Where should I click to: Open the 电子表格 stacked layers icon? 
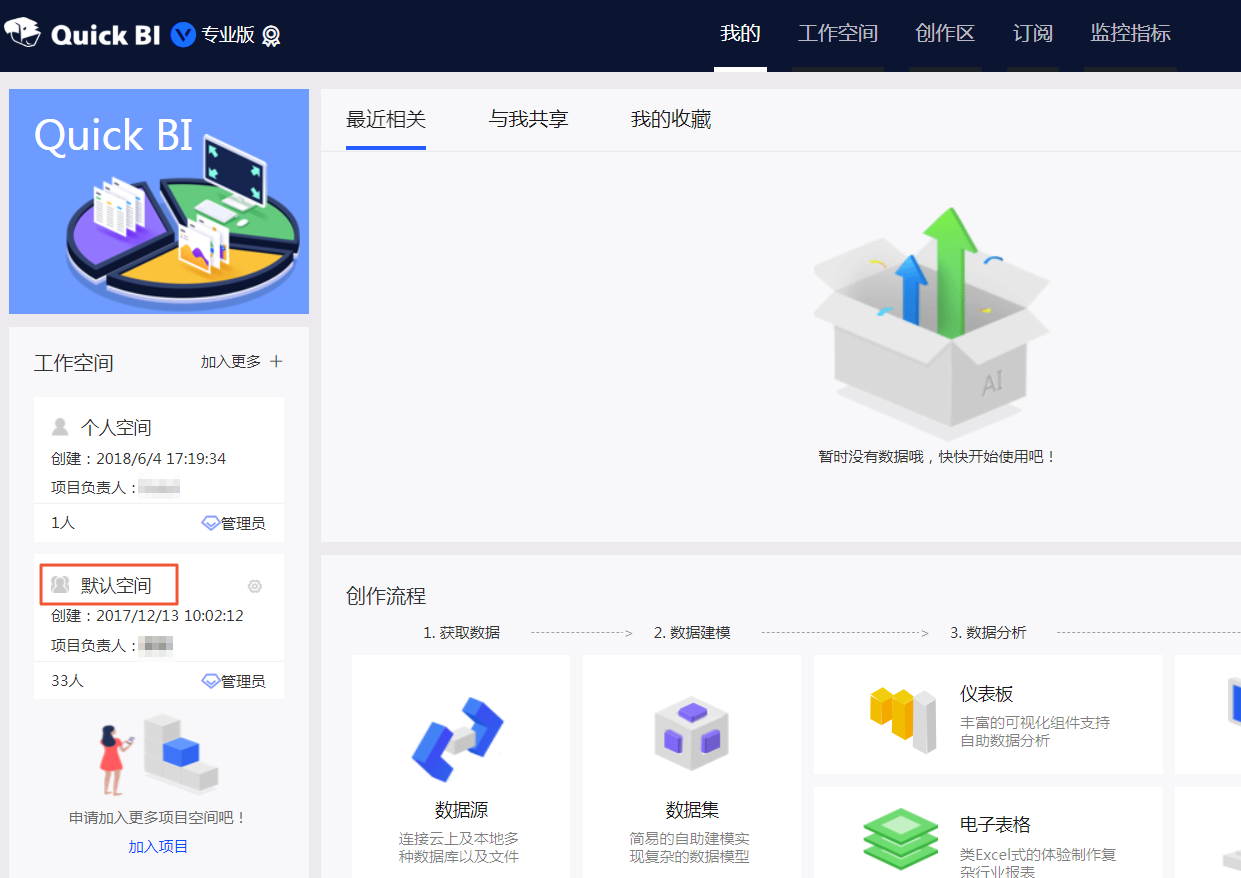(x=901, y=838)
